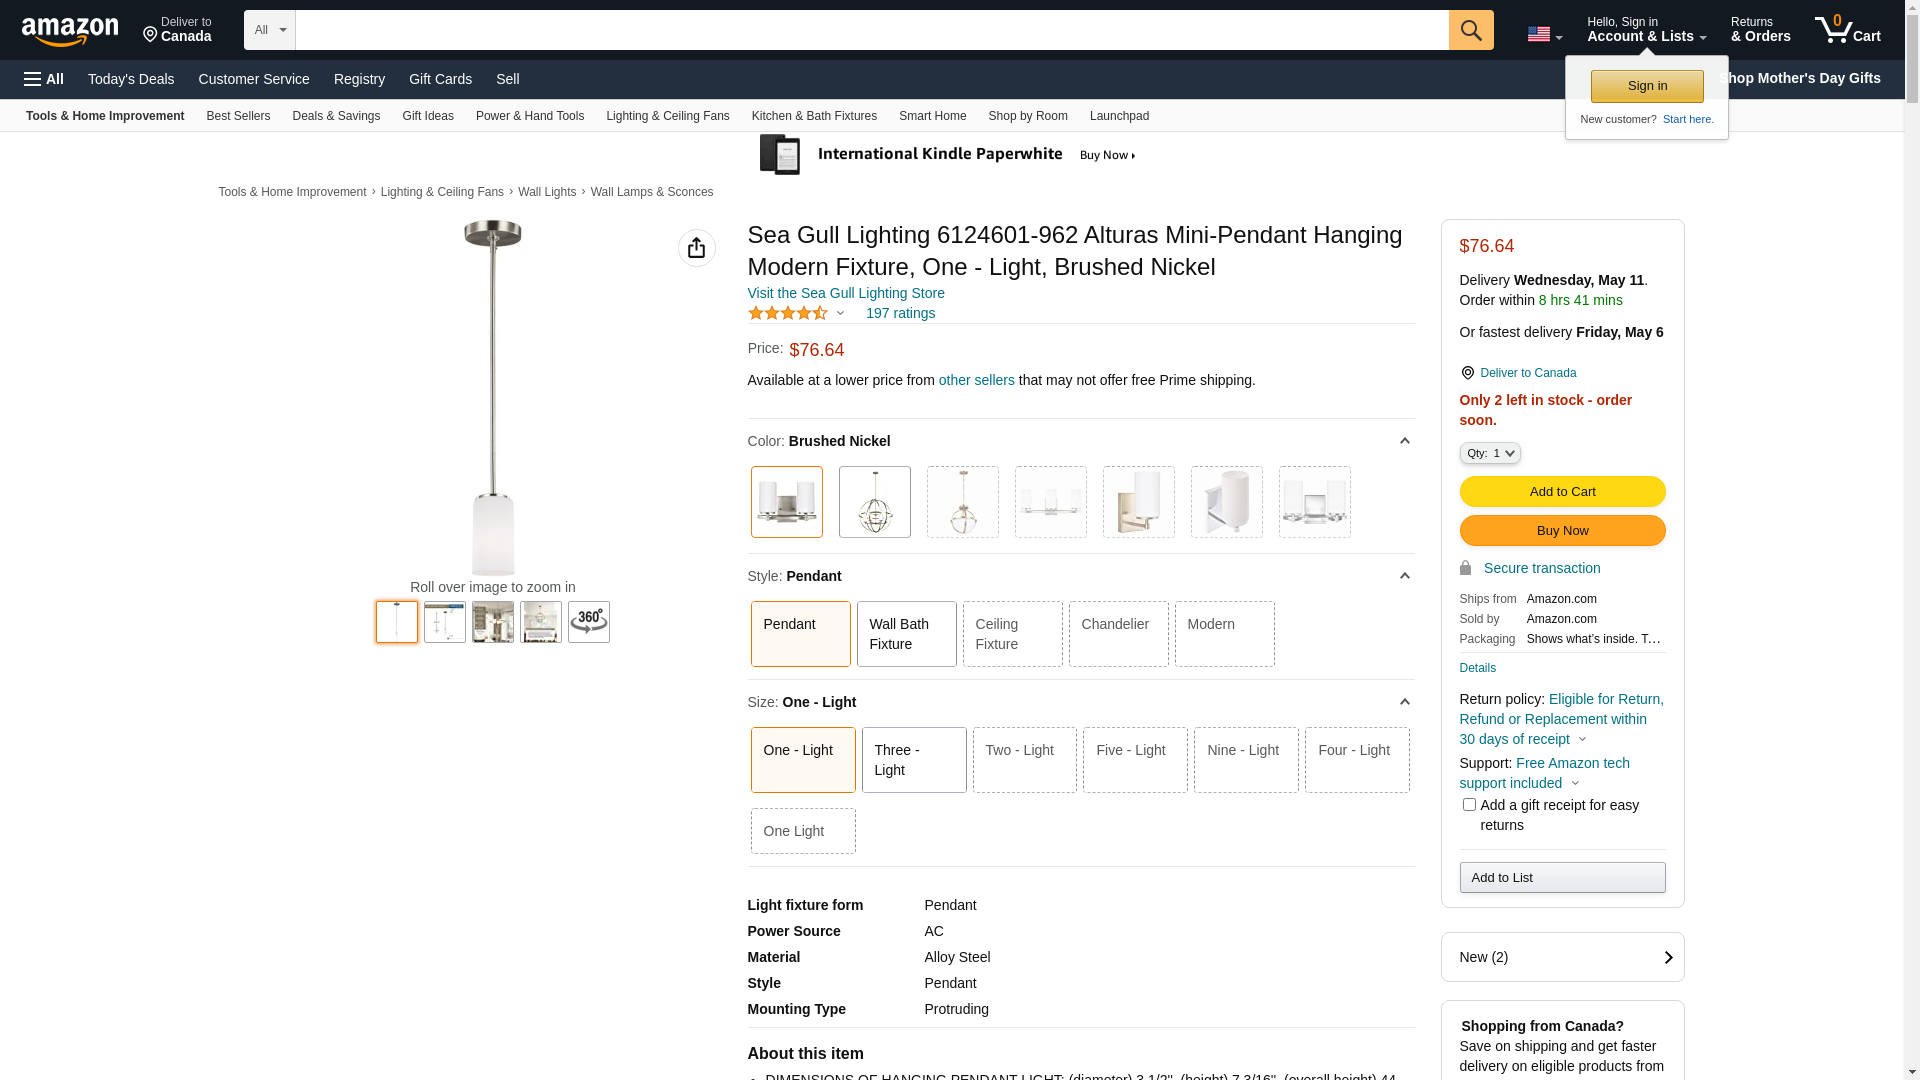1920x1080 pixels.
Task: Check the gift receipt checkbox
Action: tap(1469, 805)
